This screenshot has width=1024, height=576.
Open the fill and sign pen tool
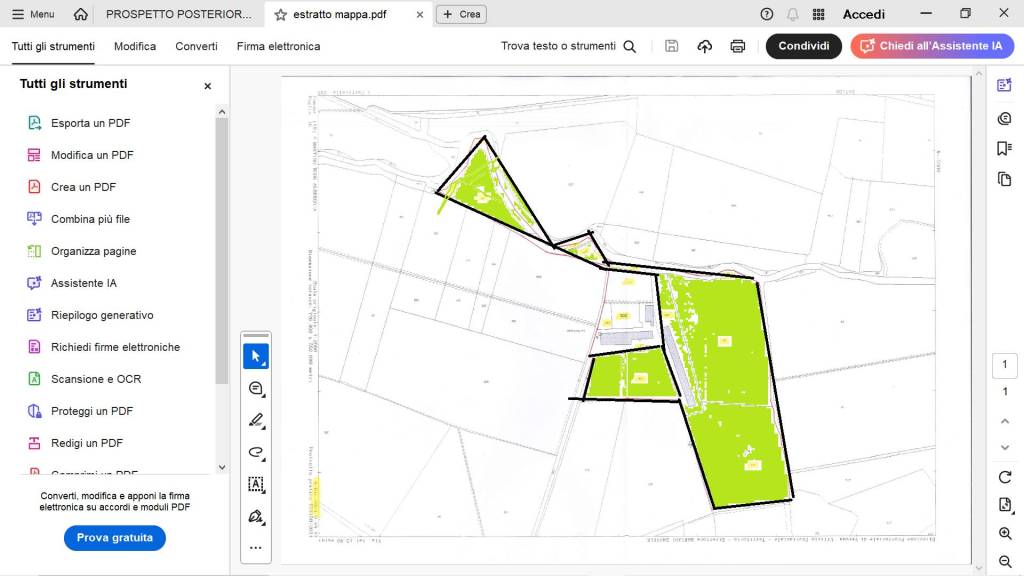pos(256,516)
